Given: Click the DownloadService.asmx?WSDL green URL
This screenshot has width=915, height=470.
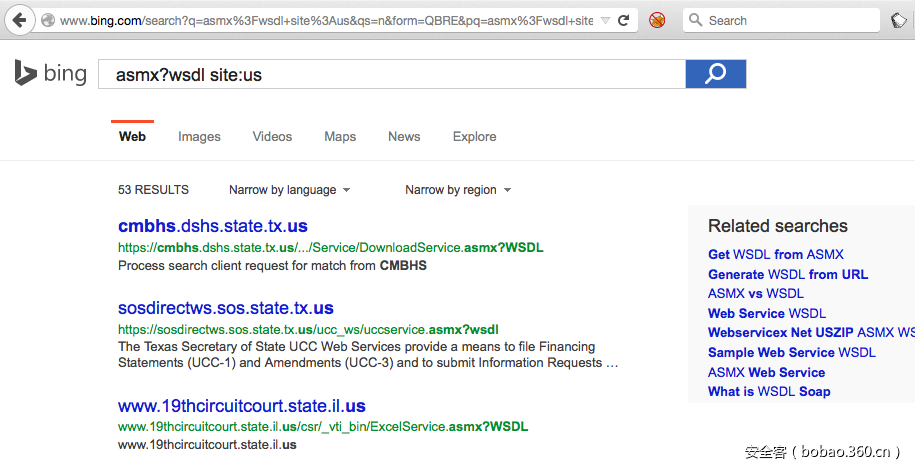Looking at the screenshot, I should pos(330,248).
